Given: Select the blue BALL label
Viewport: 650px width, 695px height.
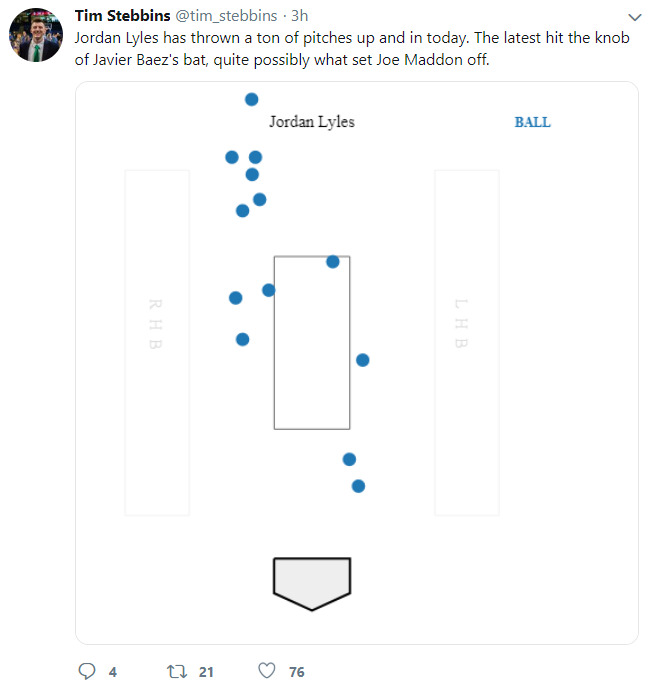Looking at the screenshot, I should (x=532, y=122).
